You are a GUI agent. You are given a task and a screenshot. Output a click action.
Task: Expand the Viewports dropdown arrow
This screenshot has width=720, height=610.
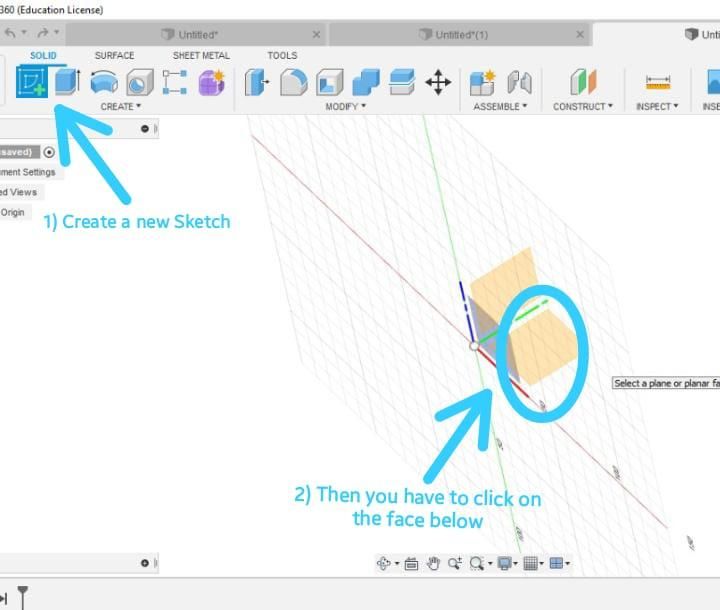pos(568,564)
